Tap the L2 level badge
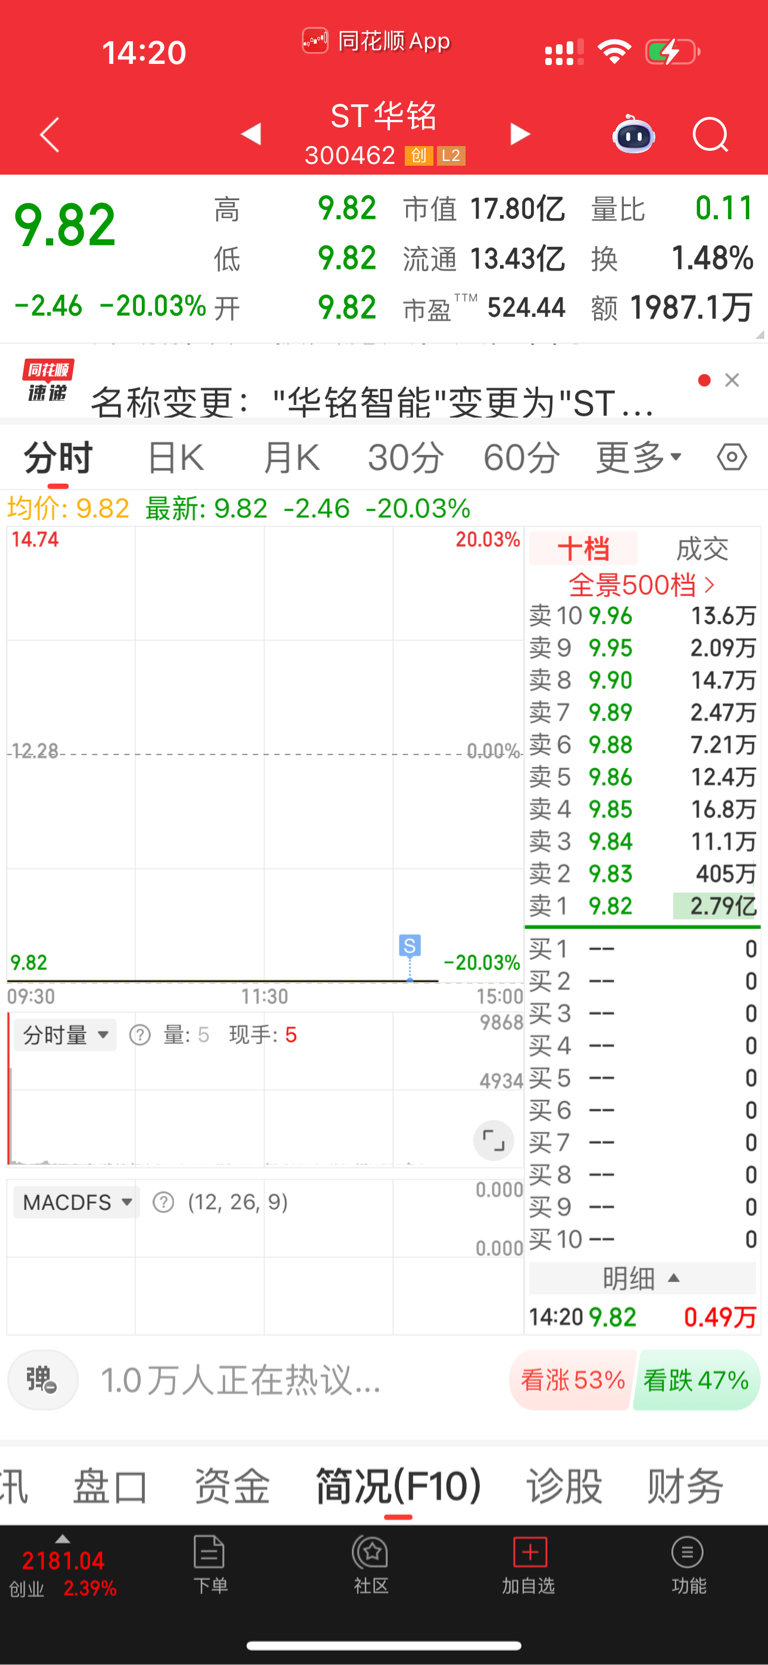 [x=451, y=156]
